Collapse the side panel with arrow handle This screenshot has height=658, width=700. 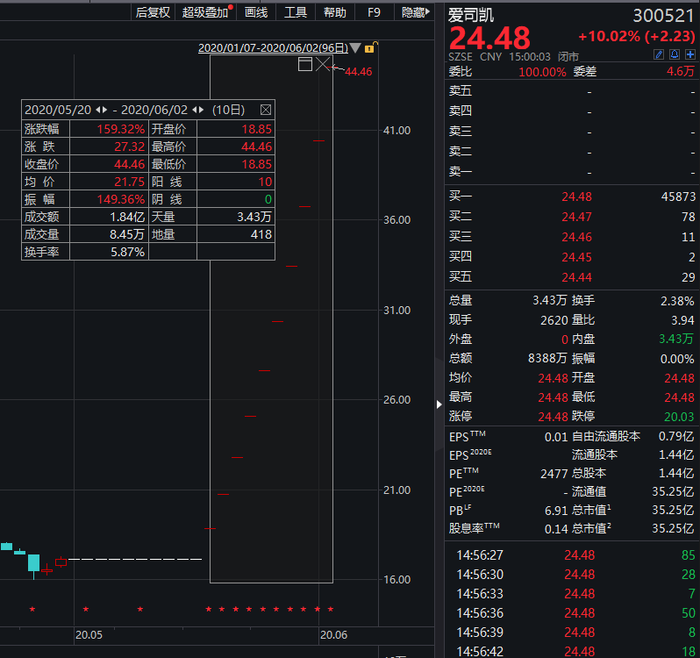click(x=439, y=404)
